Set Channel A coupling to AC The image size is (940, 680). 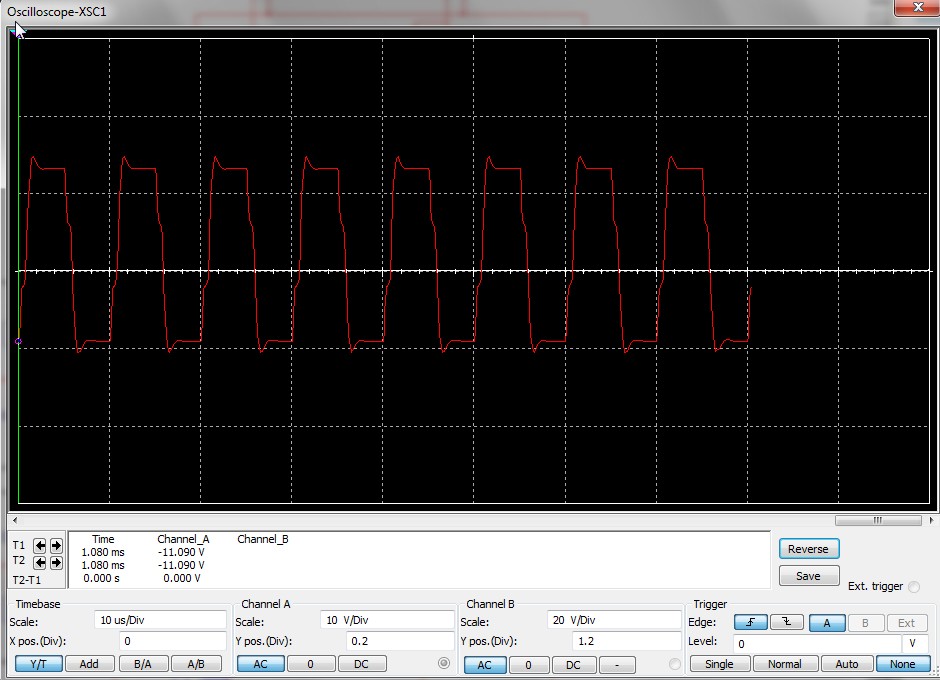(260, 664)
